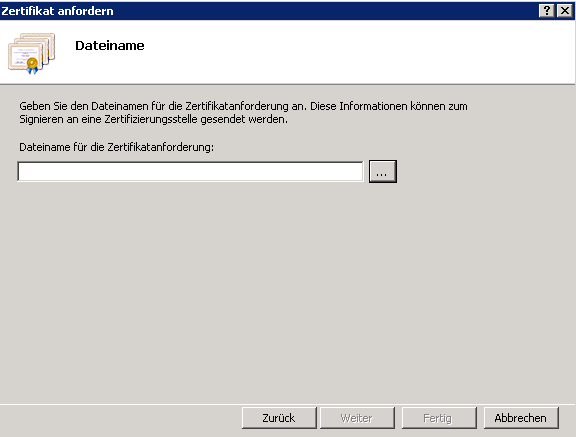Close the Zertifikat anfordern dialog
576x437 pixels.
(565, 11)
